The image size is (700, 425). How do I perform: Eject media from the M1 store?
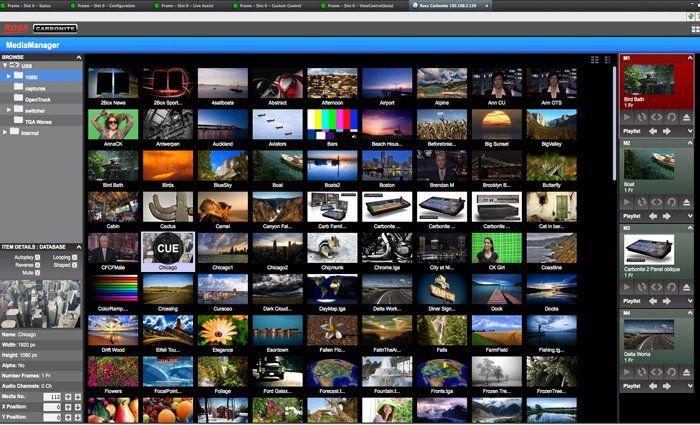(686, 117)
